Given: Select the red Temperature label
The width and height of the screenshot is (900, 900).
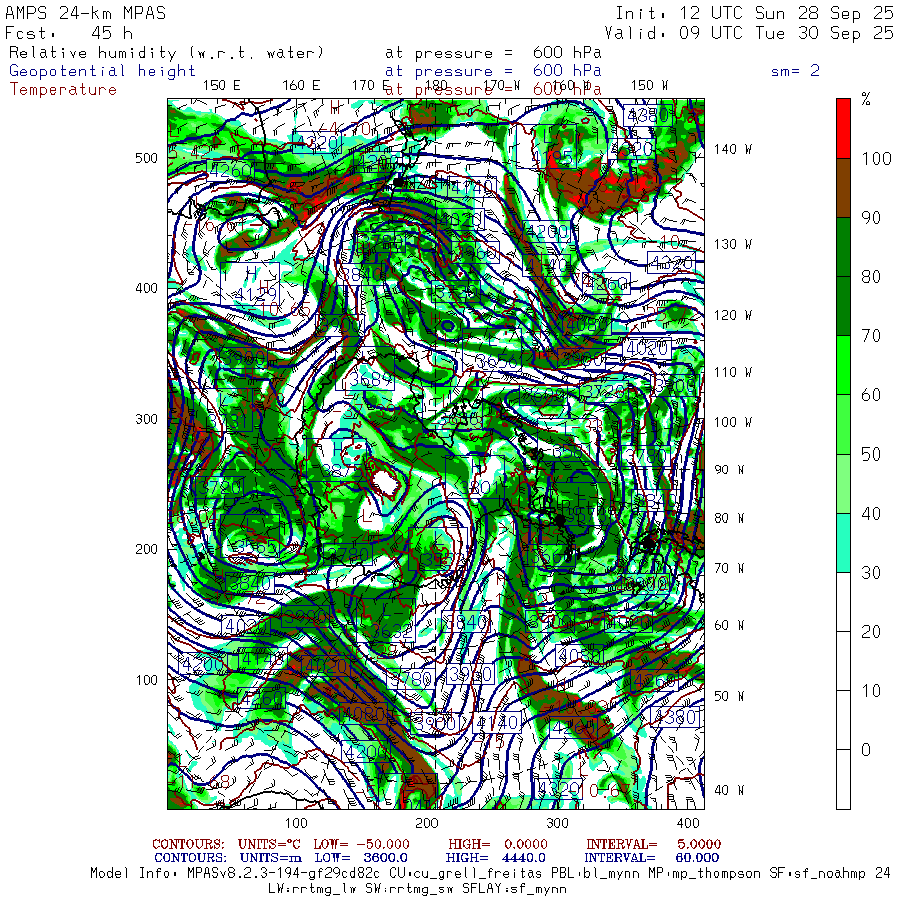Looking at the screenshot, I should point(63,89).
